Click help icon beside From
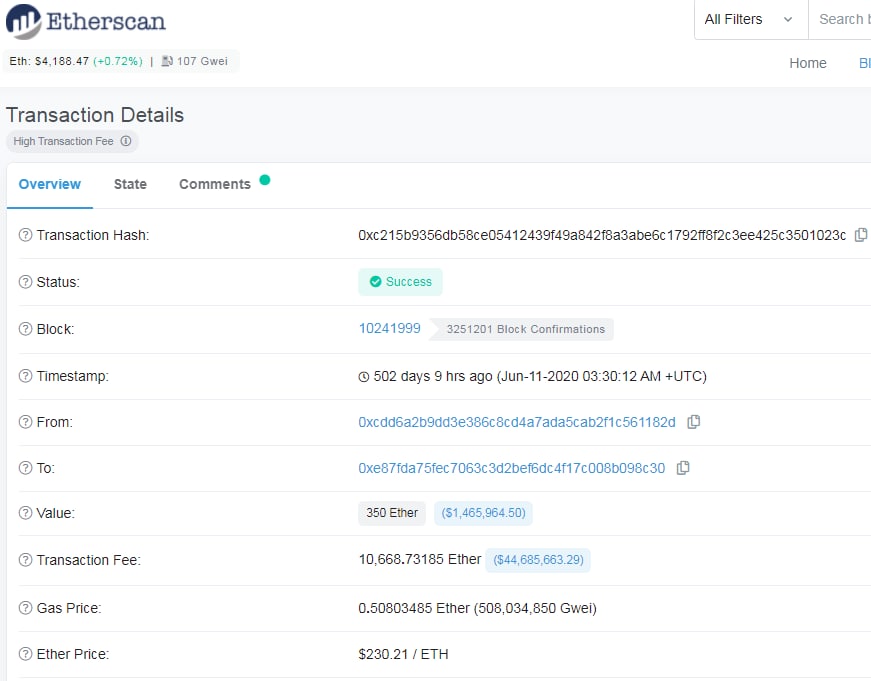The width and height of the screenshot is (871, 681). click(26, 422)
